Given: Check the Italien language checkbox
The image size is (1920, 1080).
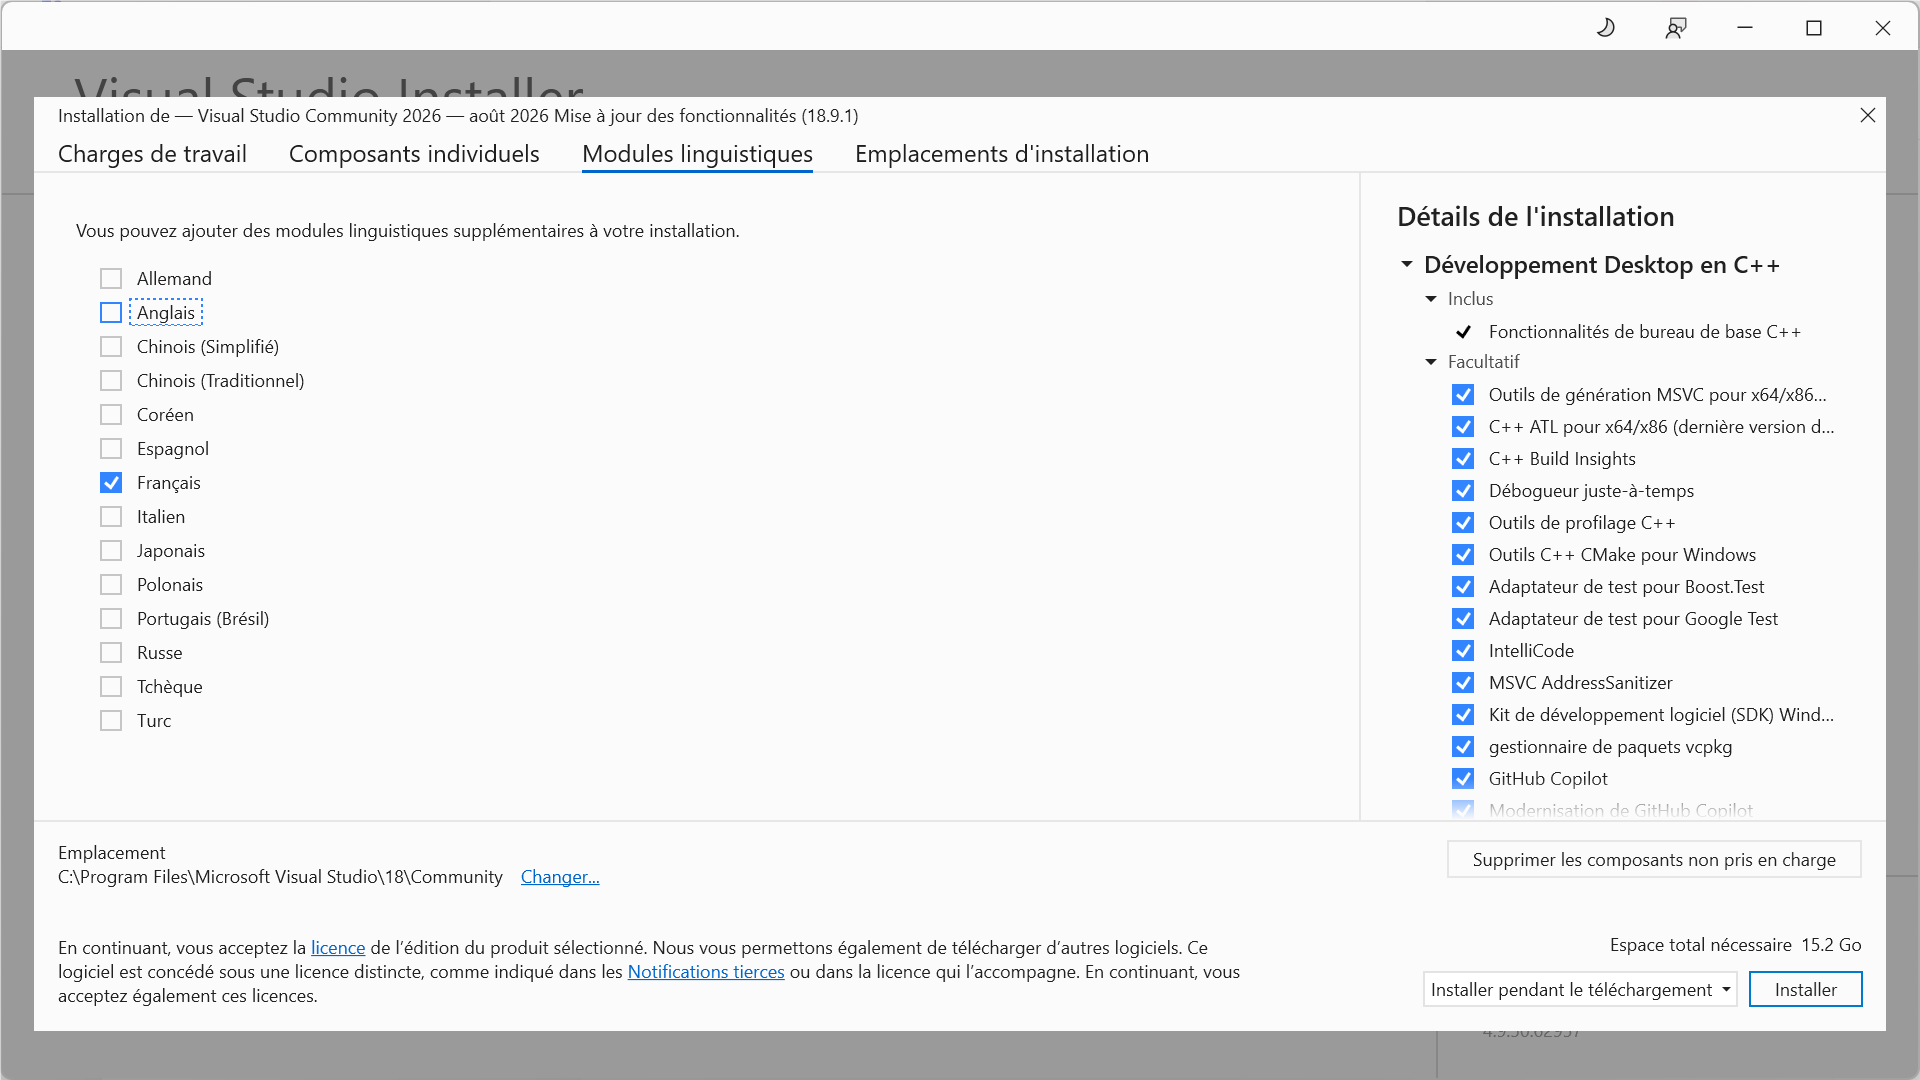Looking at the screenshot, I should [x=111, y=517].
